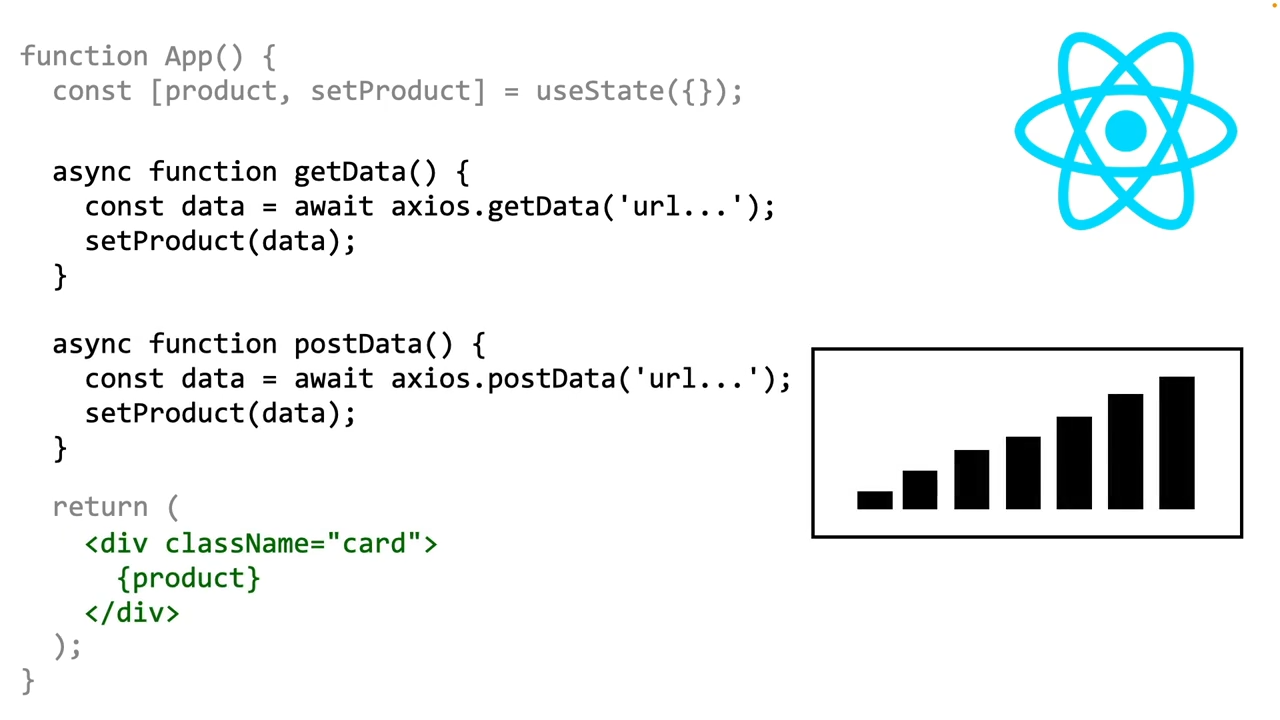Image resolution: width=1280 pixels, height=720 pixels.
Task: Click the useState({}) call
Action: click(x=639, y=91)
